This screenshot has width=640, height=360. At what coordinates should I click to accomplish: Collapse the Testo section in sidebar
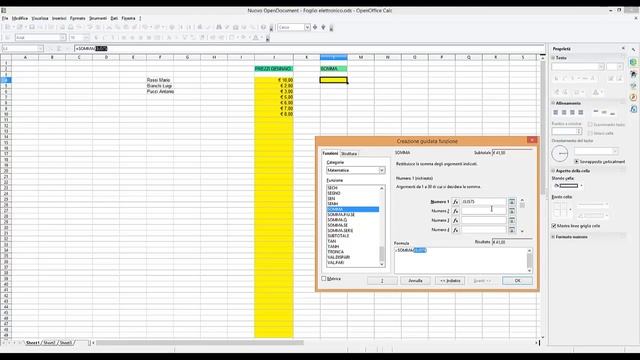tap(554, 58)
